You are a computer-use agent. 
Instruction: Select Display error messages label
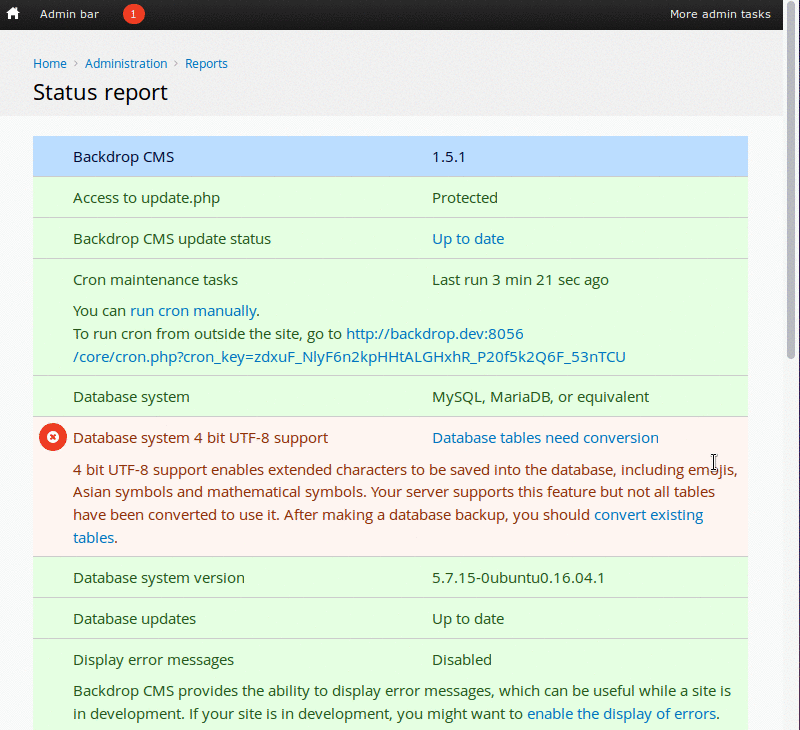(x=153, y=660)
